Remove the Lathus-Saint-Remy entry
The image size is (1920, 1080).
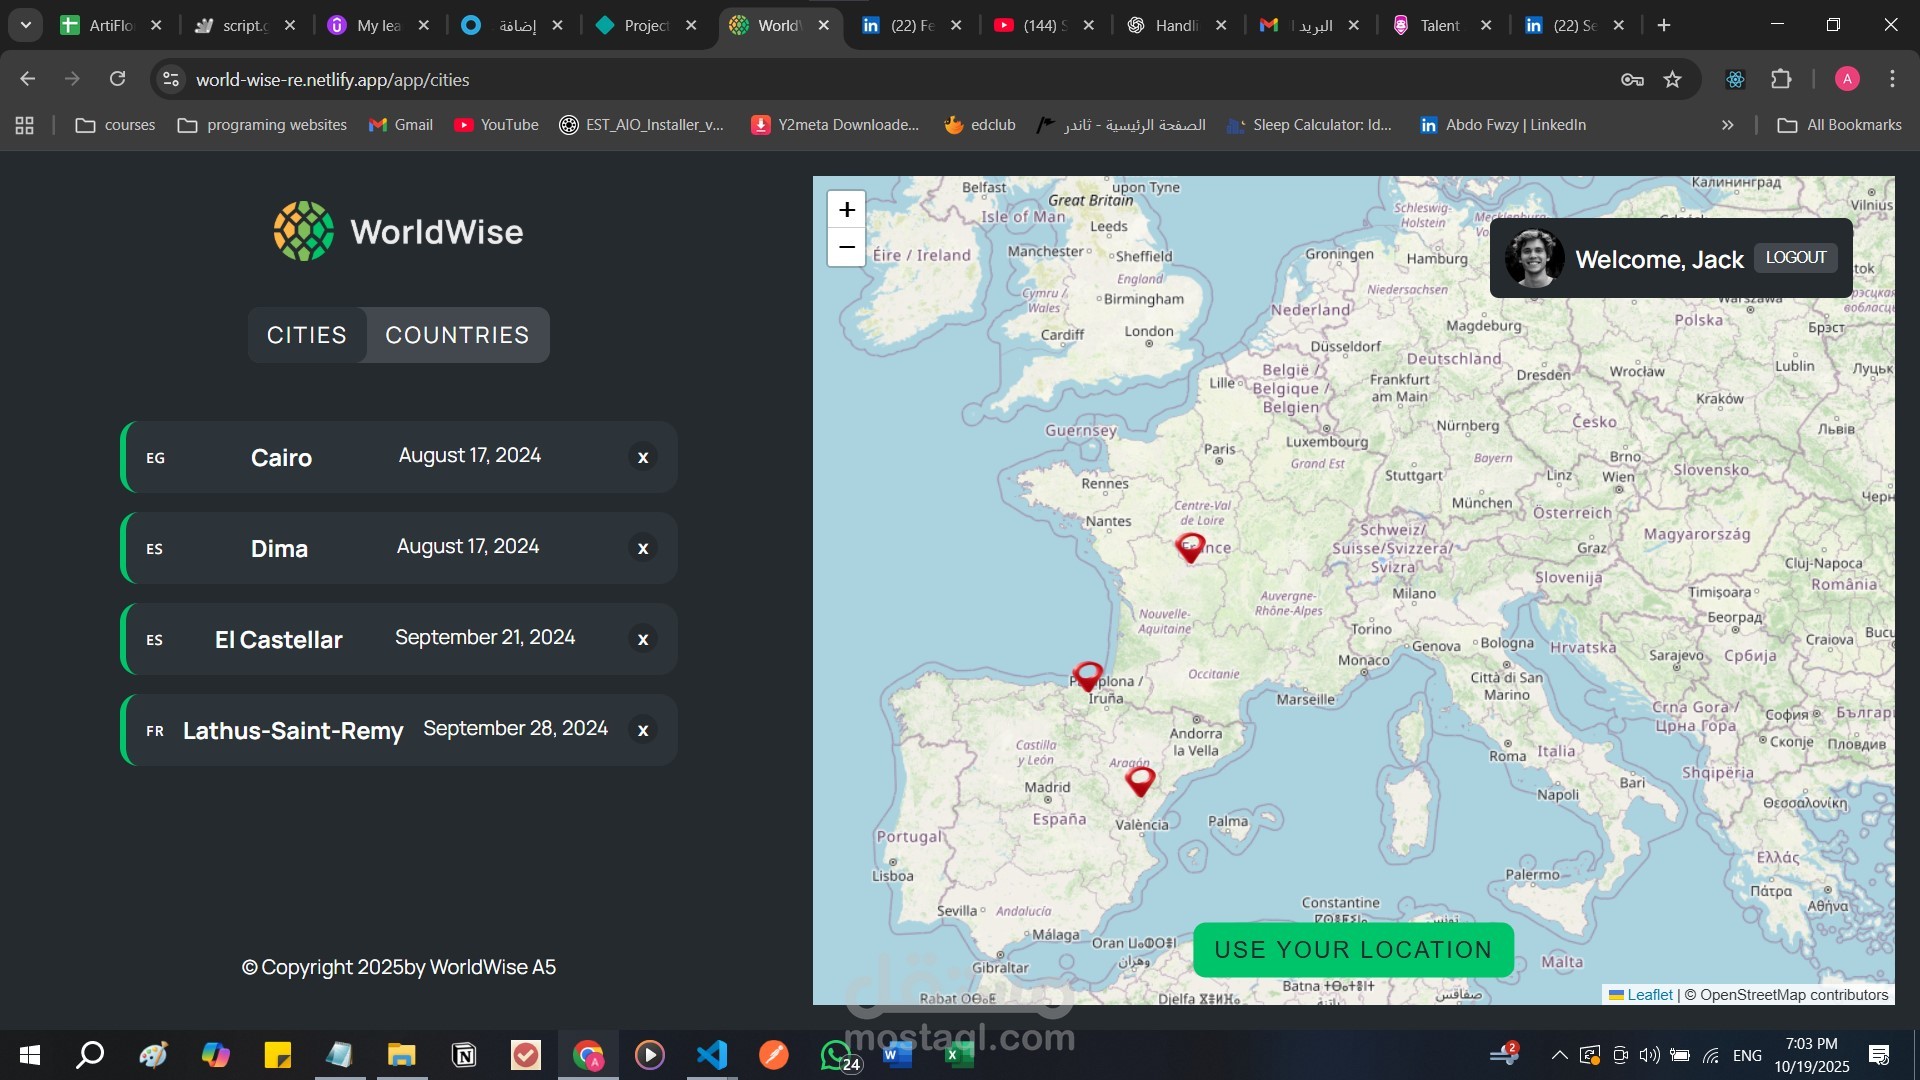(643, 730)
